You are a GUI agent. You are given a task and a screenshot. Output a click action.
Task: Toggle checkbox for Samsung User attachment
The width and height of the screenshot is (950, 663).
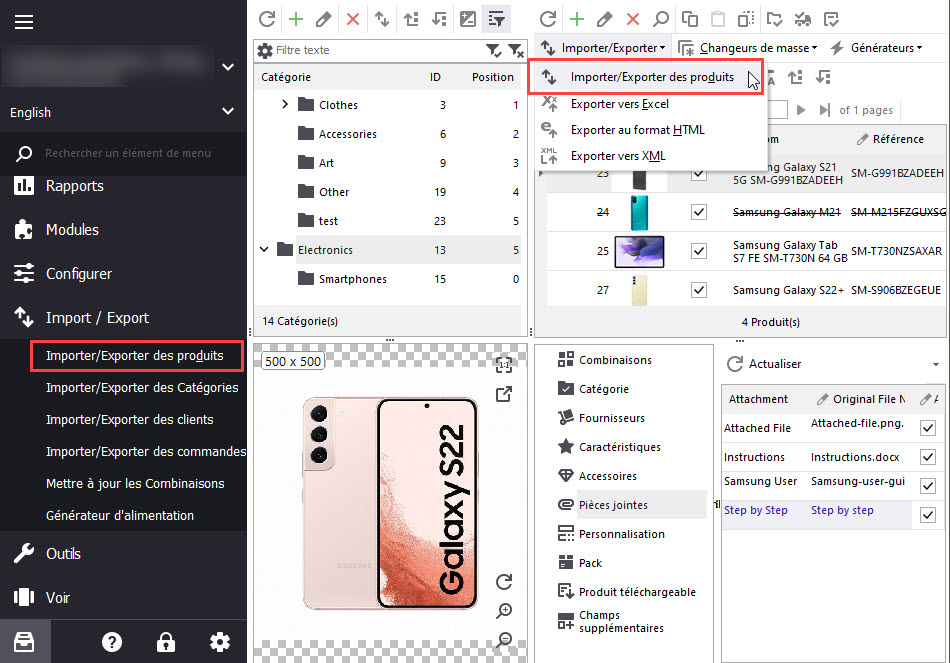click(928, 485)
